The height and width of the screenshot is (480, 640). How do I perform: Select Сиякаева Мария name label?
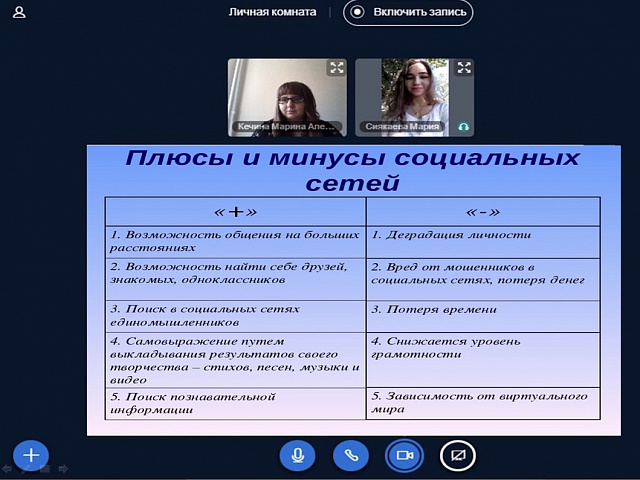pyautogui.click(x=402, y=127)
